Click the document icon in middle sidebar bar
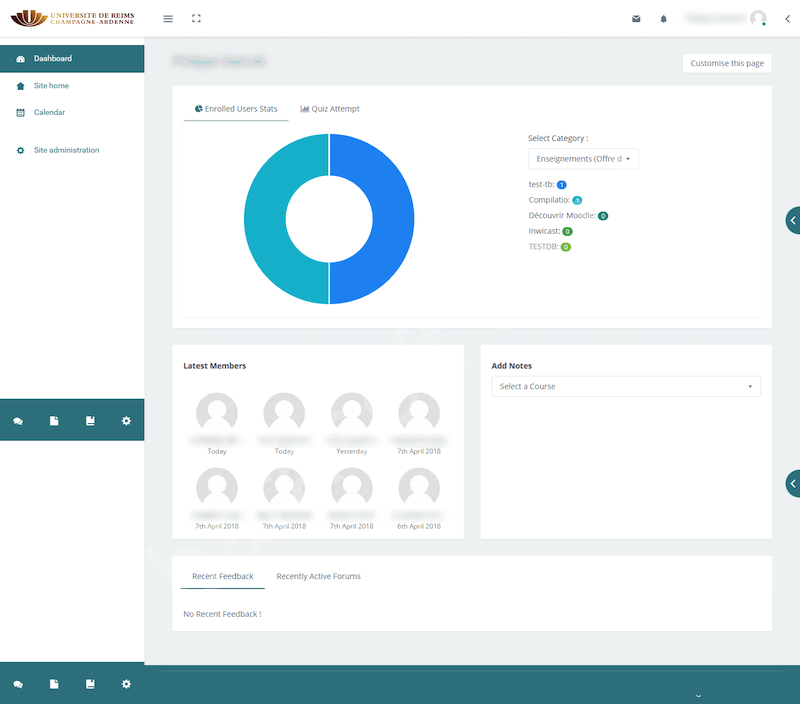 point(54,421)
